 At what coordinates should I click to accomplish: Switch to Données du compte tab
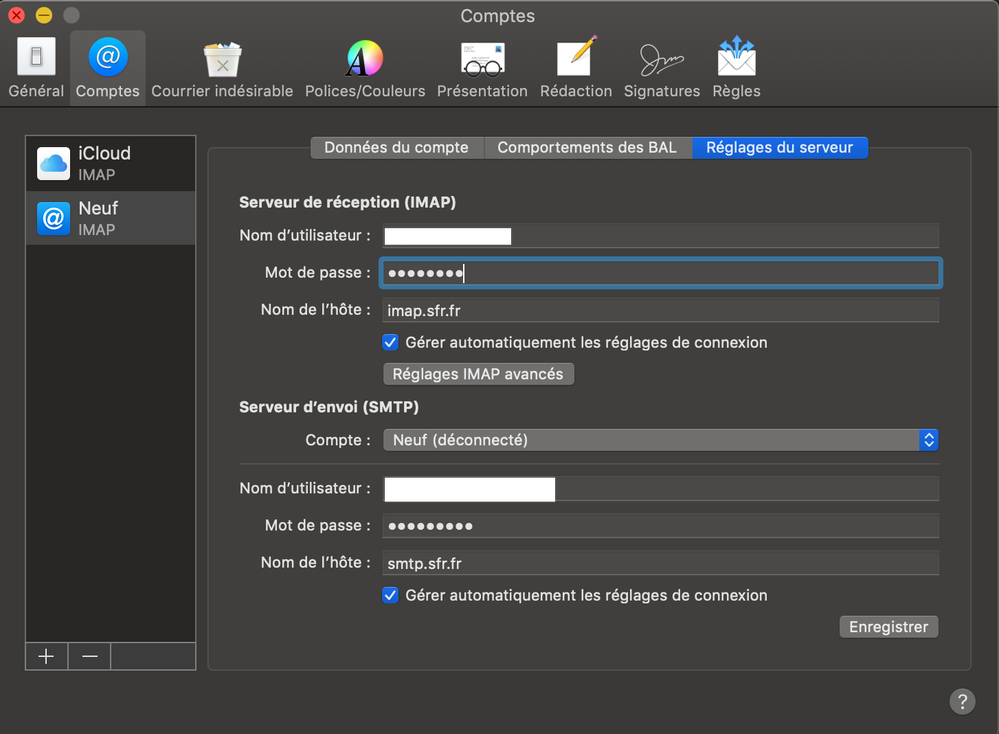[396, 147]
